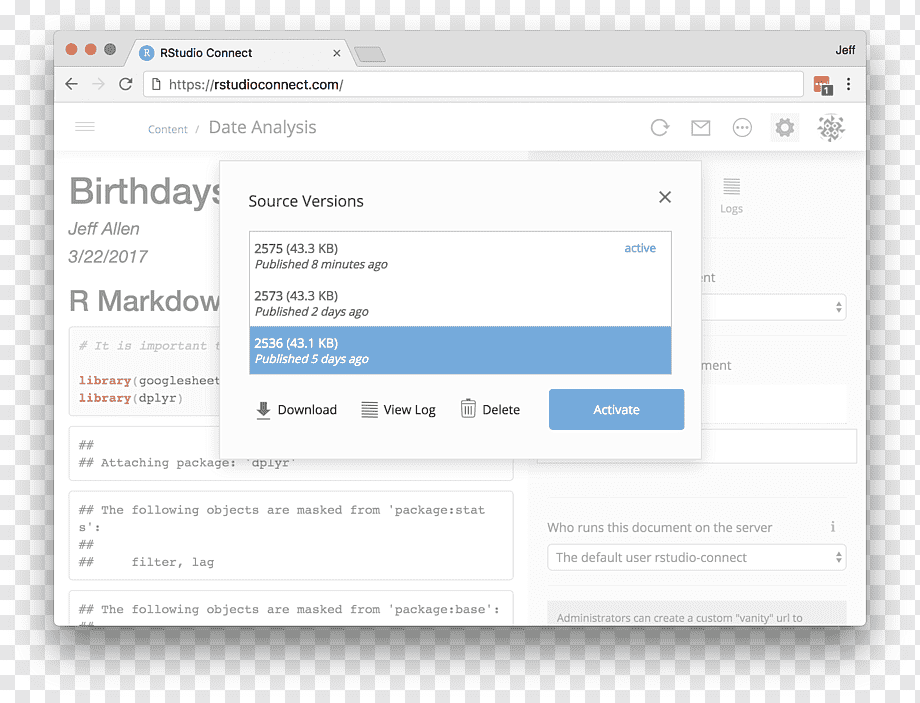Viewport: 920px width, 703px height.
Task: Download the selected source version
Action: coord(297,410)
